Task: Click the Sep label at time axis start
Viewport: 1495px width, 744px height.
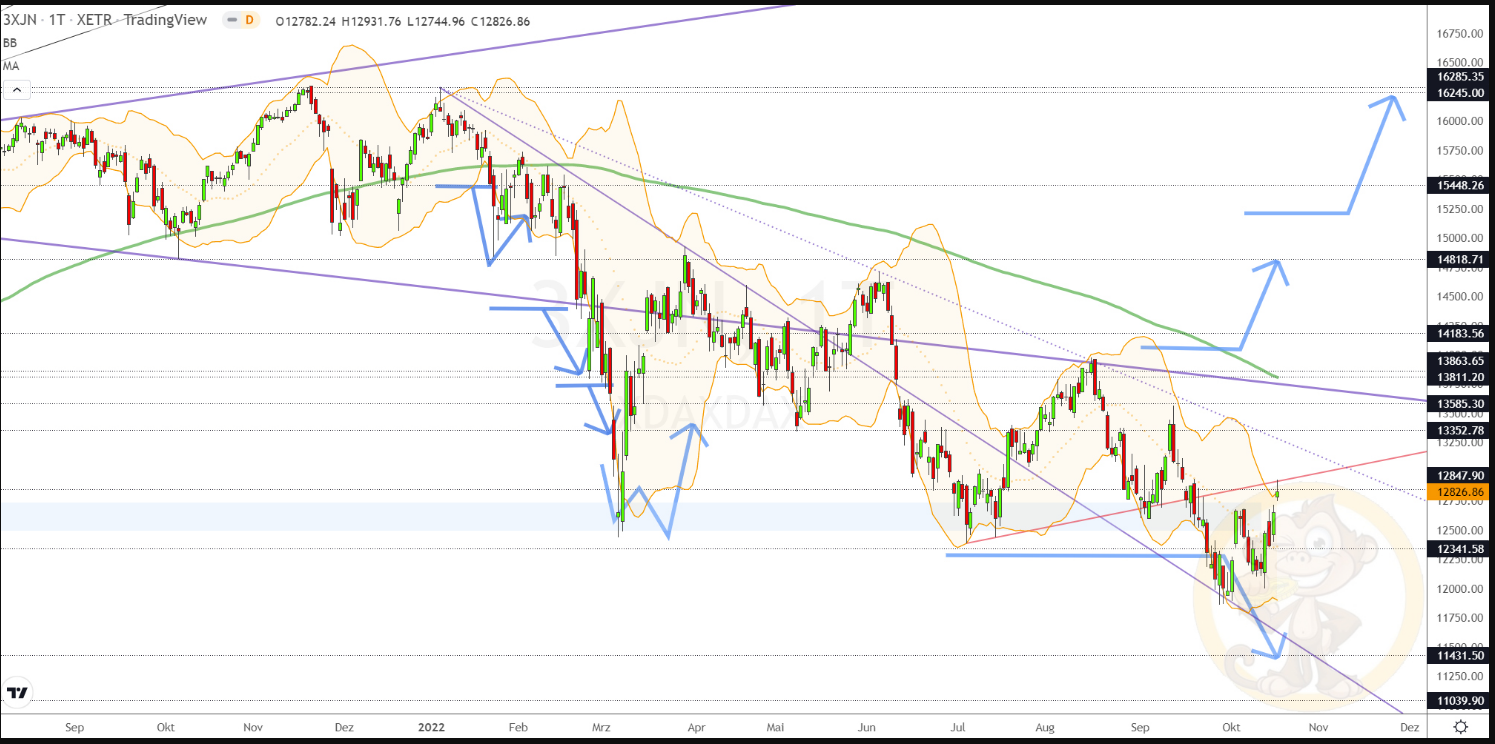Action: pos(74,727)
